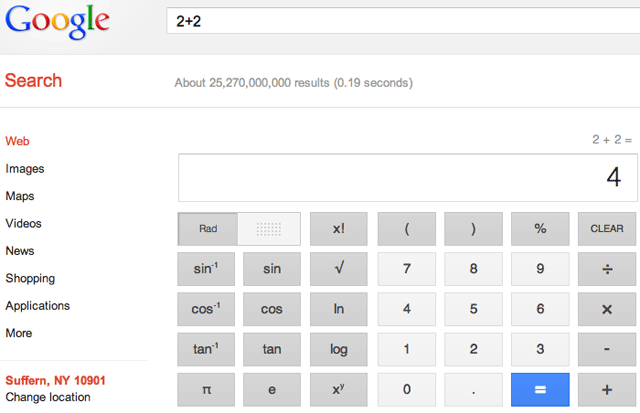Click the division operator key
The image size is (640, 413).
606,269
